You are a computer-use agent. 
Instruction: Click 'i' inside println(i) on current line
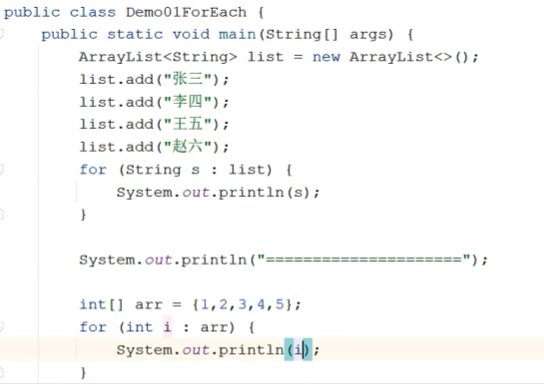tap(298, 350)
